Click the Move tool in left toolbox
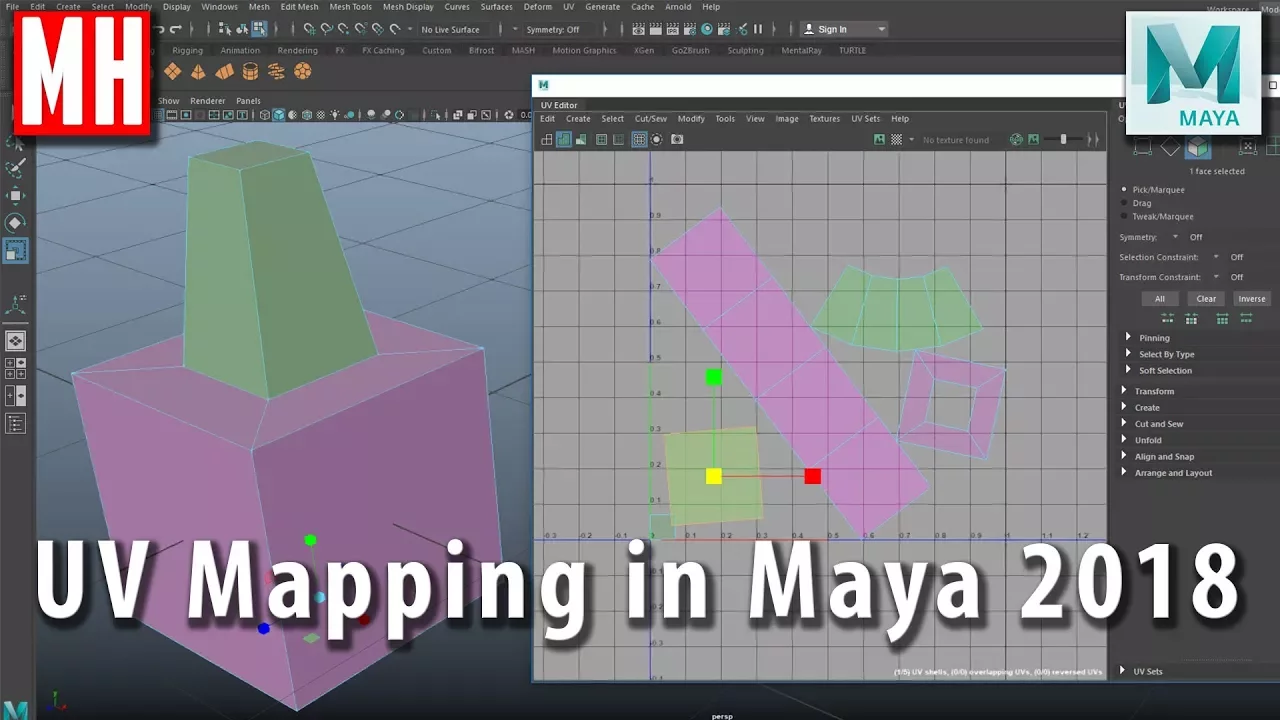1280x720 pixels. pos(16,195)
